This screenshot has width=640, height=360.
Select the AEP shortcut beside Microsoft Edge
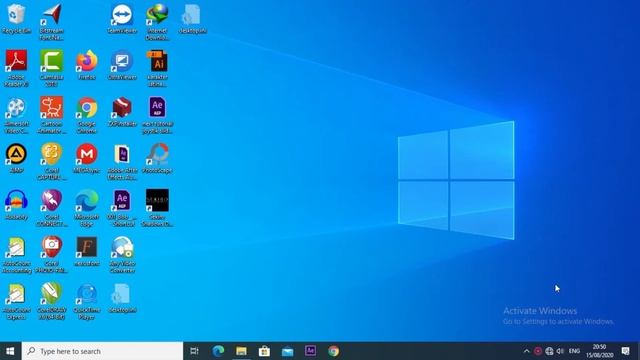[x=122, y=208]
